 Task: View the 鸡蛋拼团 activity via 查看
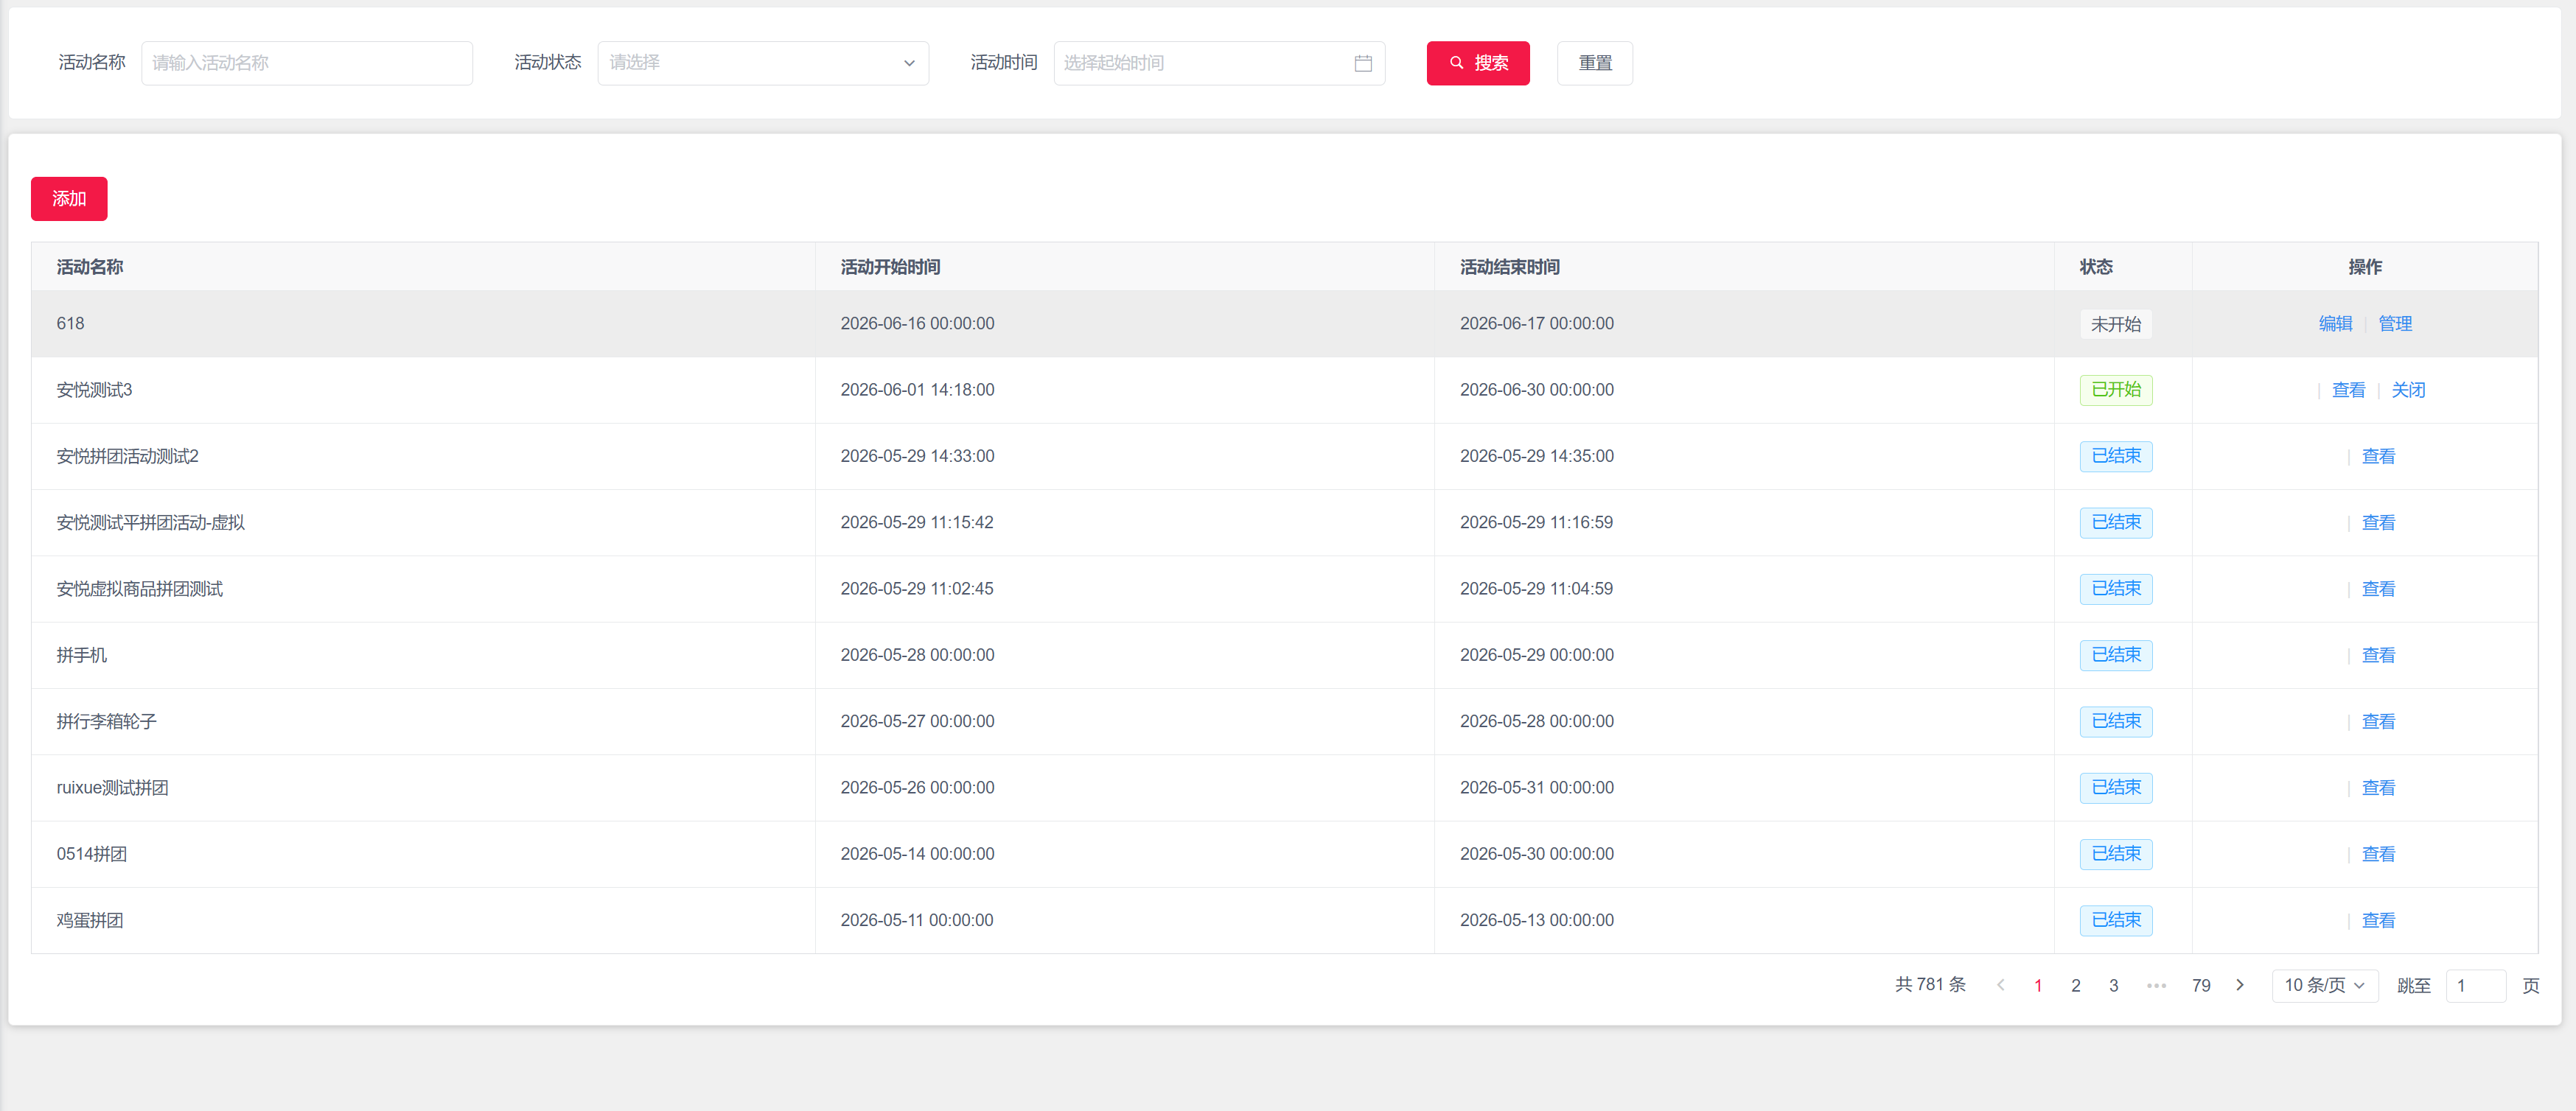(2378, 920)
